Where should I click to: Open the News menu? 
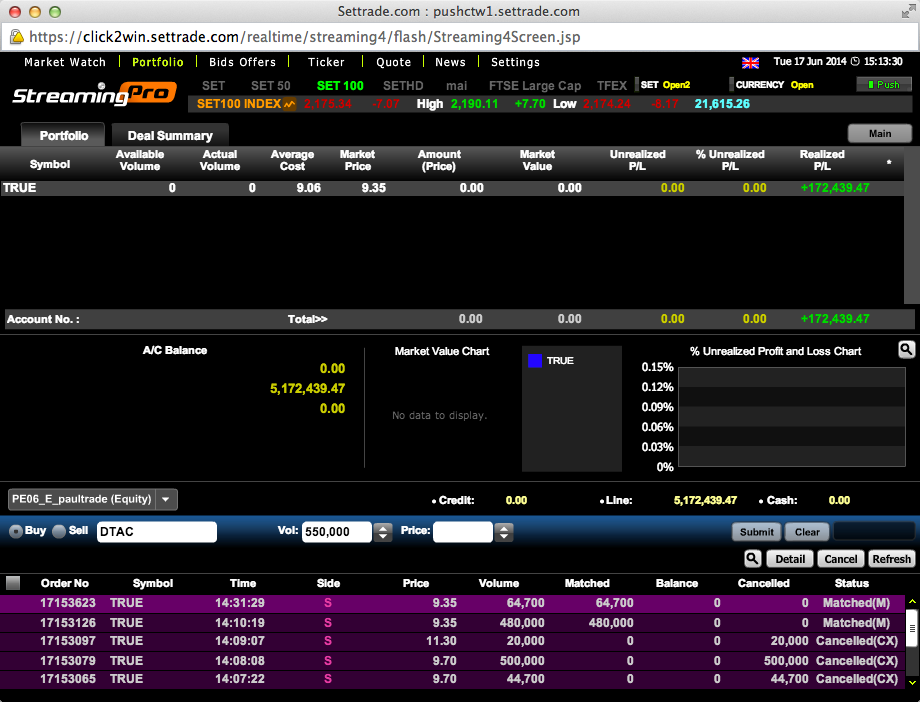click(x=450, y=62)
